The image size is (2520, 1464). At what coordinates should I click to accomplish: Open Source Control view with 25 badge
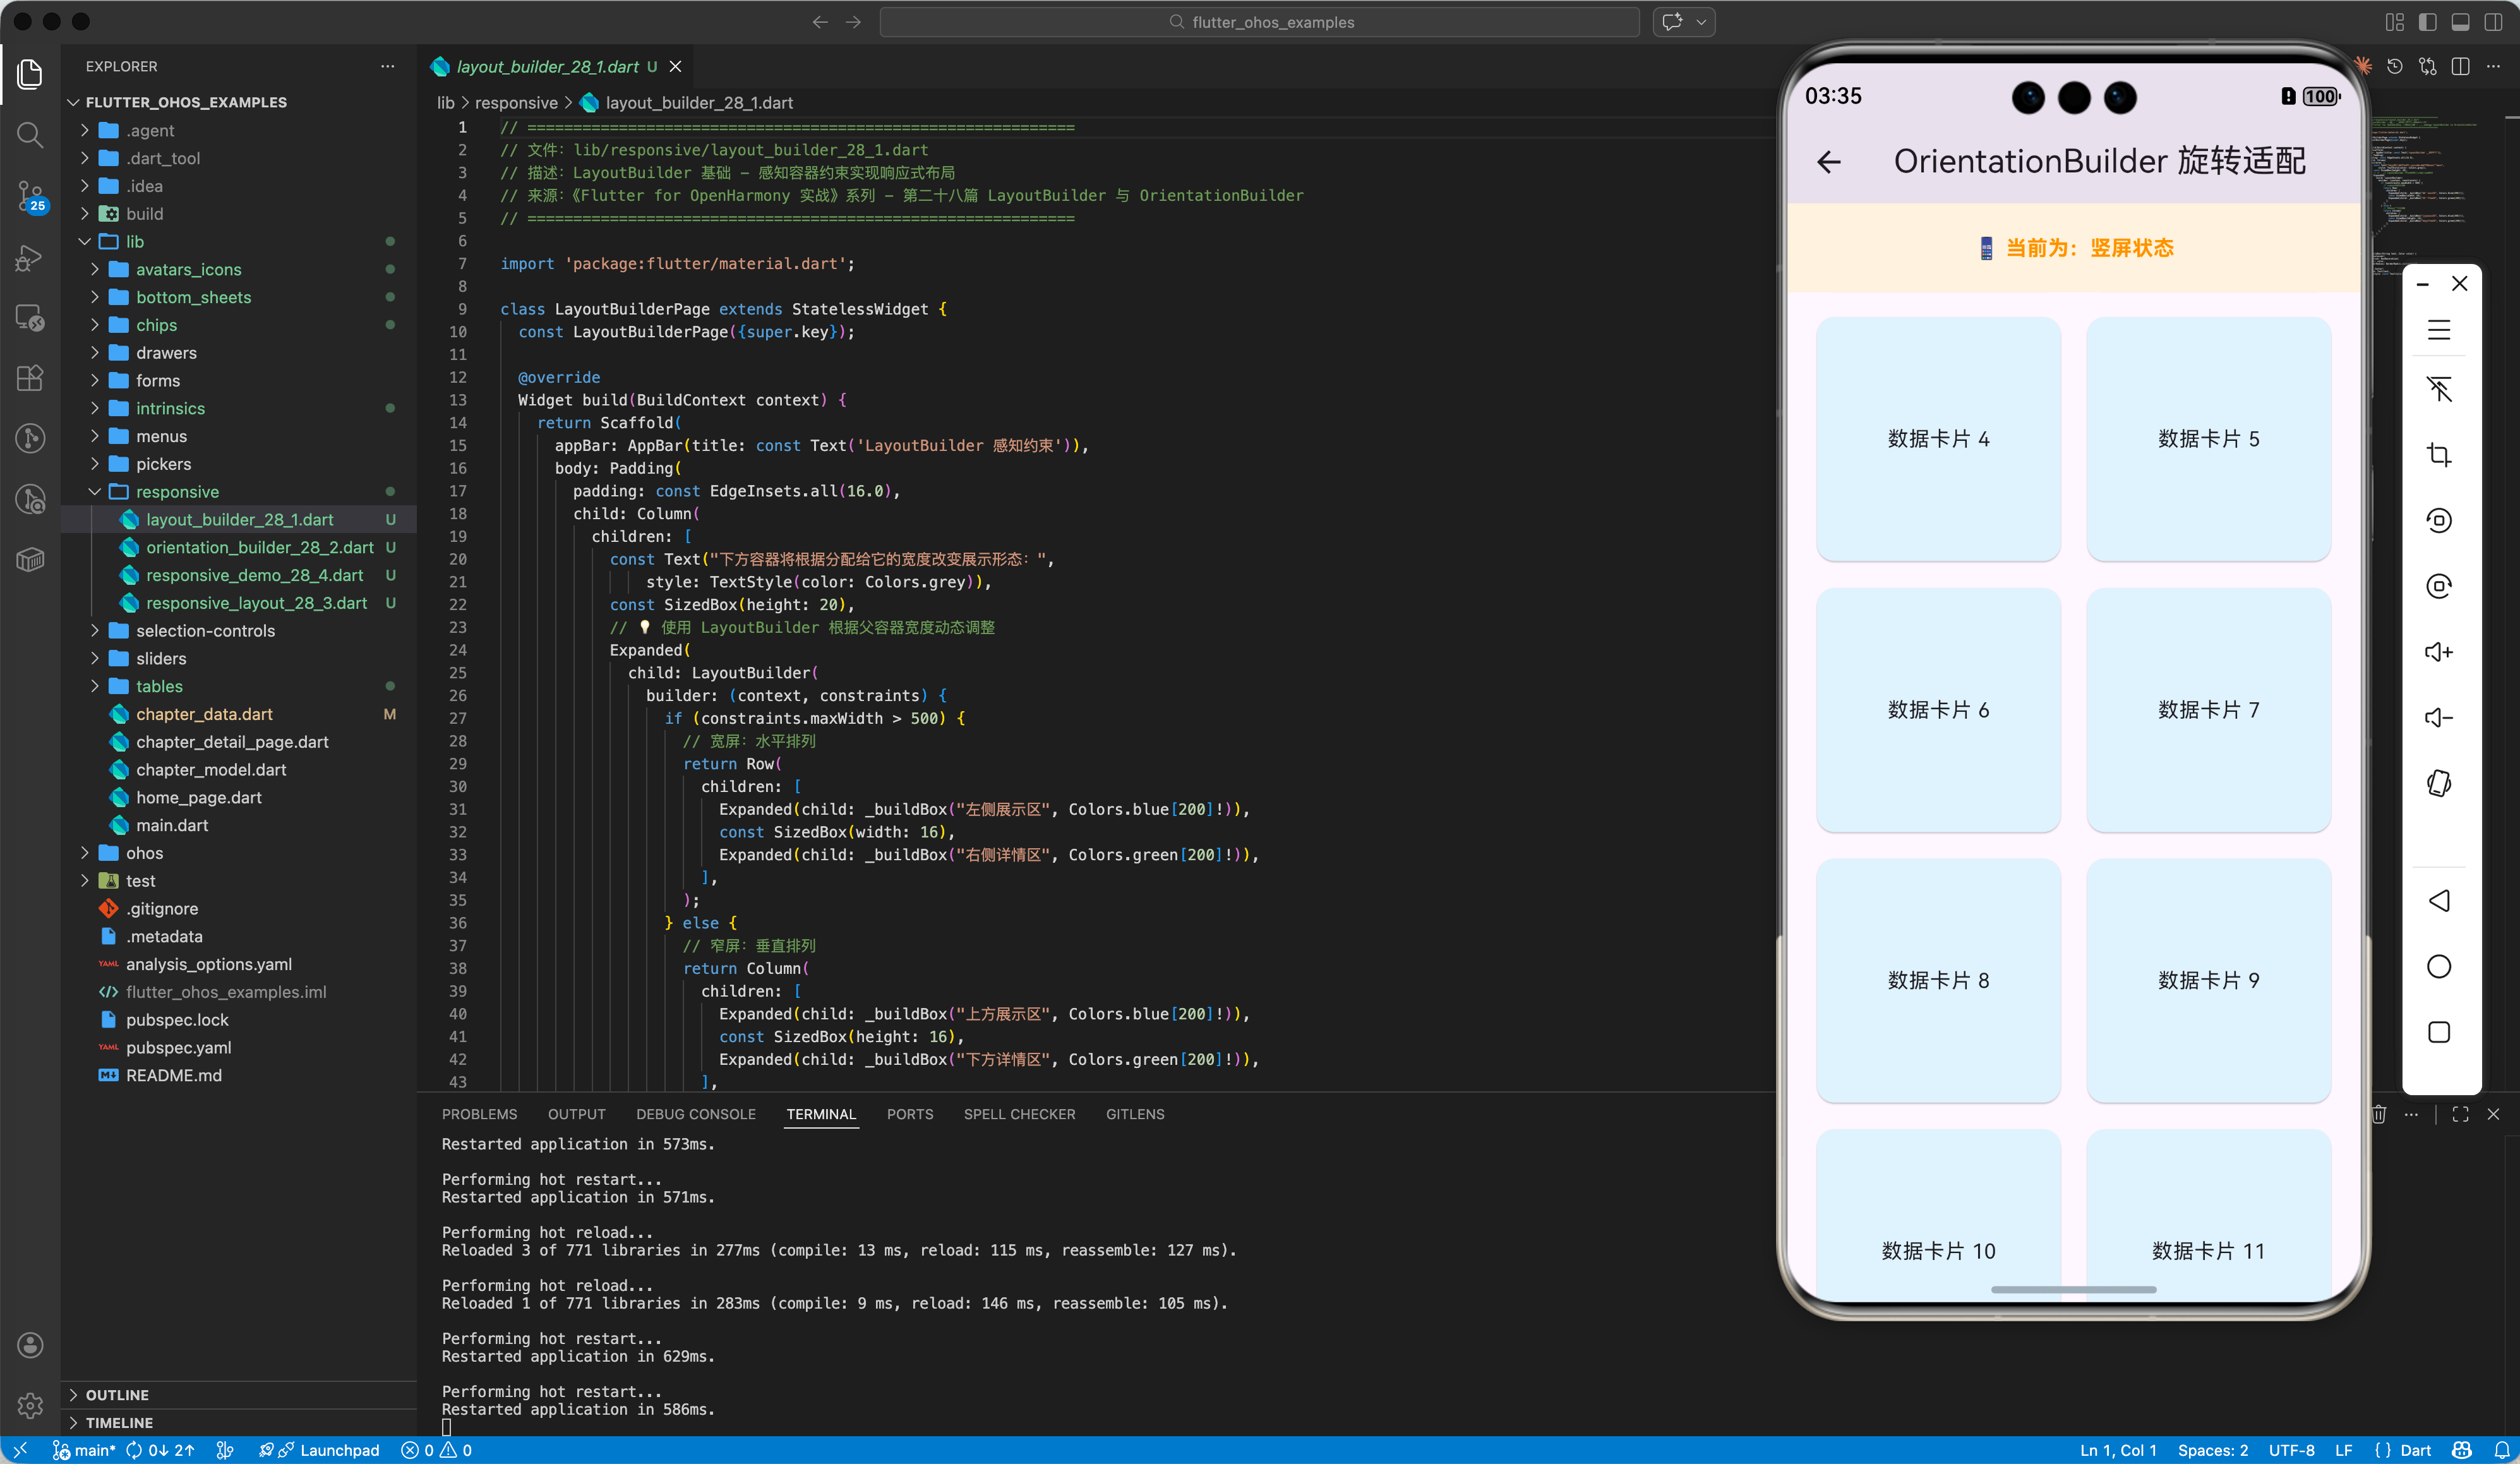coord(30,195)
